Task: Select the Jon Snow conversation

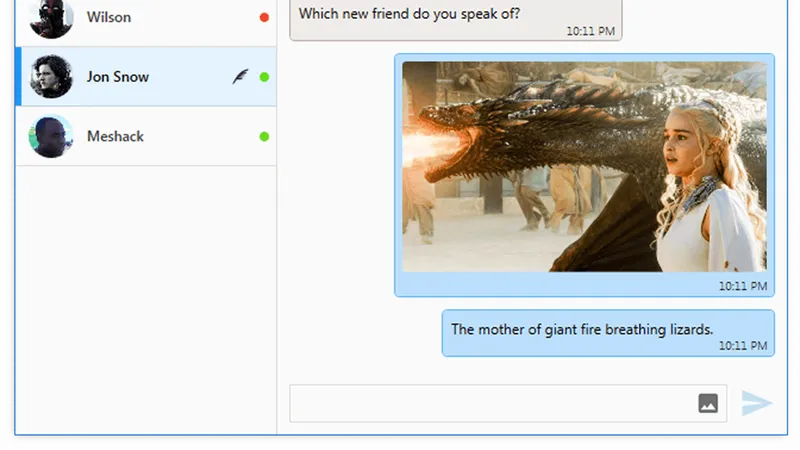Action: pyautogui.click(x=146, y=77)
